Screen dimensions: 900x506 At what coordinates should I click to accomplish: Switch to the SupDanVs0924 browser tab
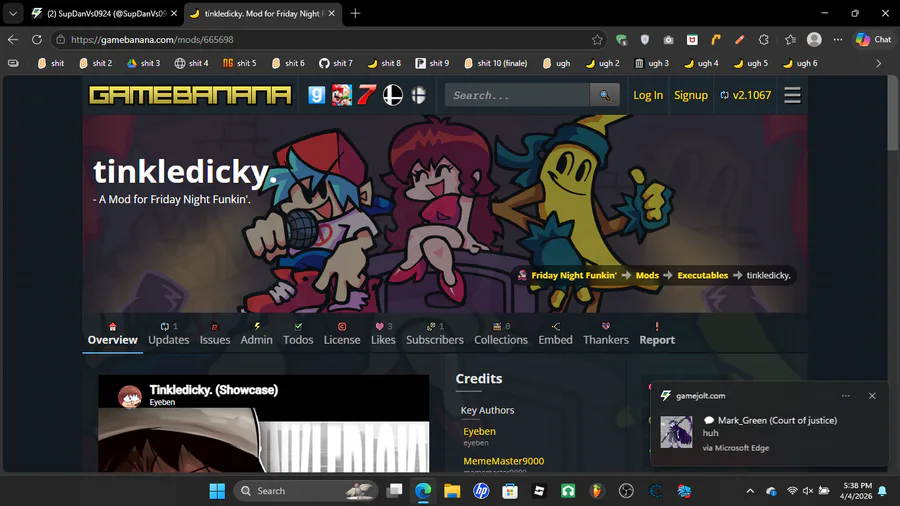(104, 13)
